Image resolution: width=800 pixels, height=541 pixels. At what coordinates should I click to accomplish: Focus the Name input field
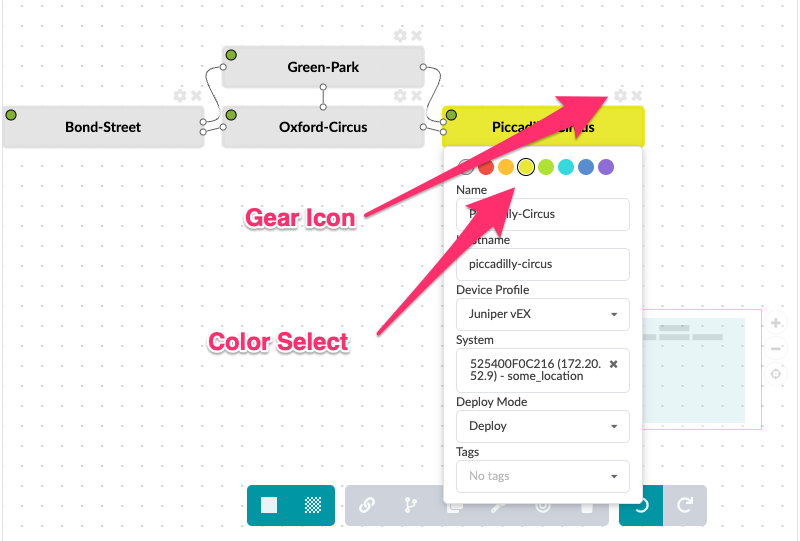[x=542, y=214]
